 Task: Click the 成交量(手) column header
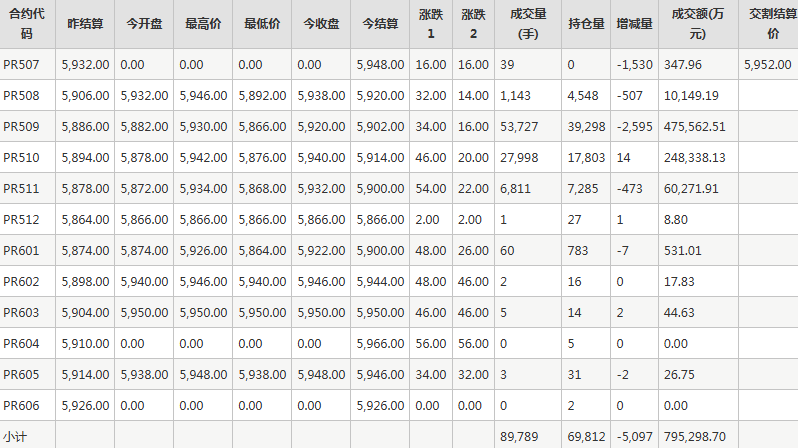528,24
